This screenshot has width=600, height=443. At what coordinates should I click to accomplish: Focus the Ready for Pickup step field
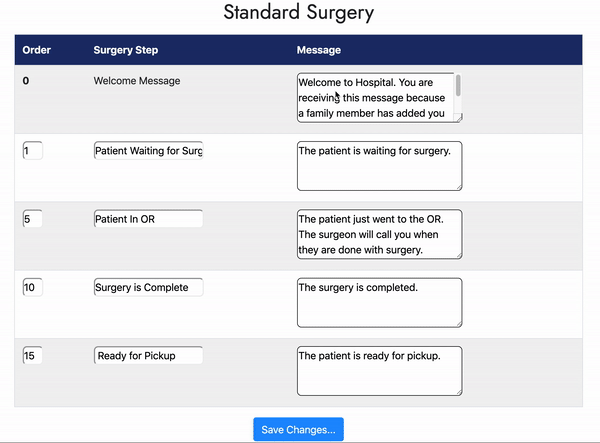coord(148,356)
